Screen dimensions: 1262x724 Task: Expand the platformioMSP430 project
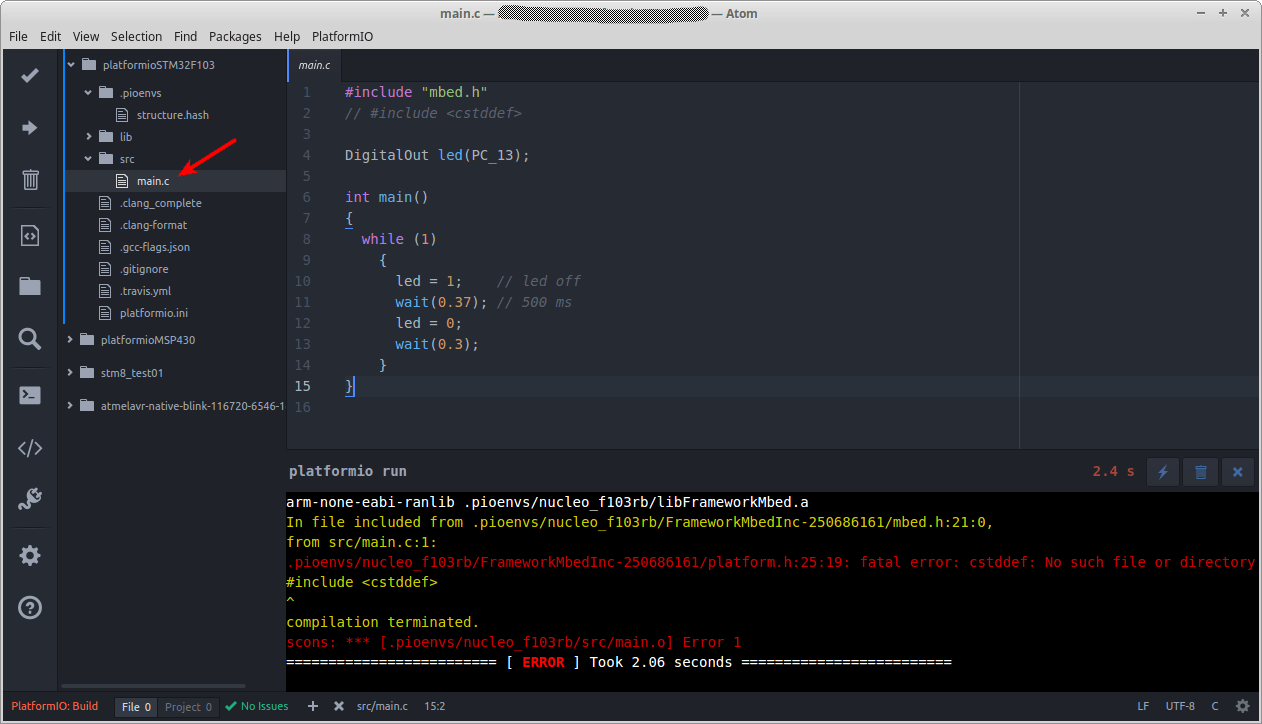70,340
